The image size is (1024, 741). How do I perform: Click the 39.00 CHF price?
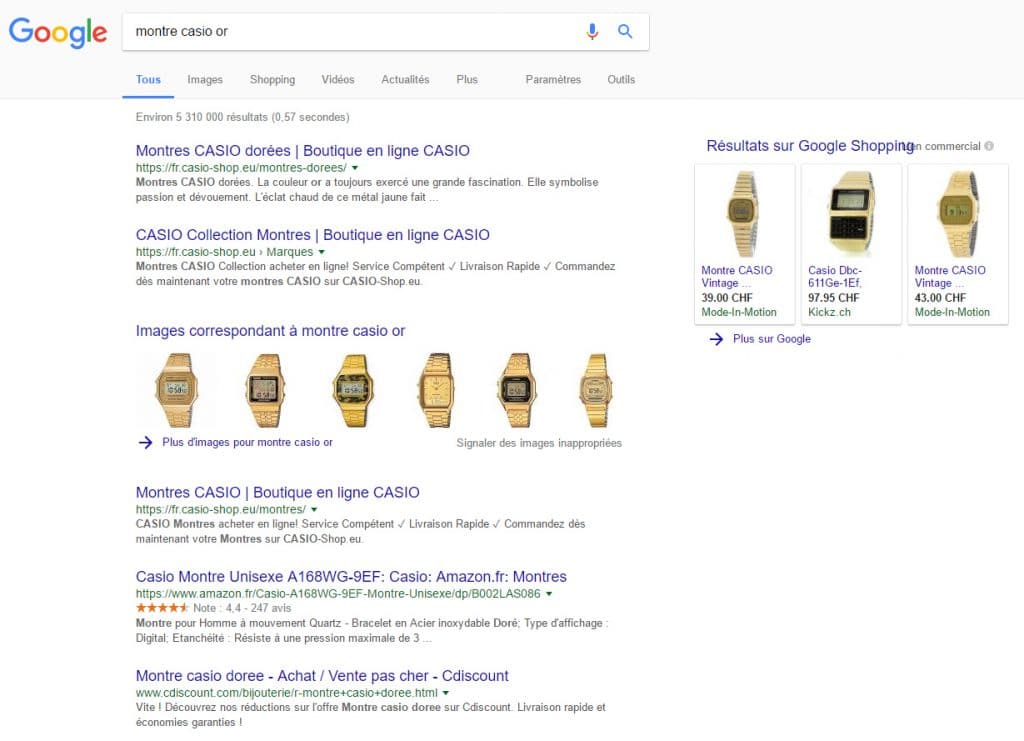point(727,298)
